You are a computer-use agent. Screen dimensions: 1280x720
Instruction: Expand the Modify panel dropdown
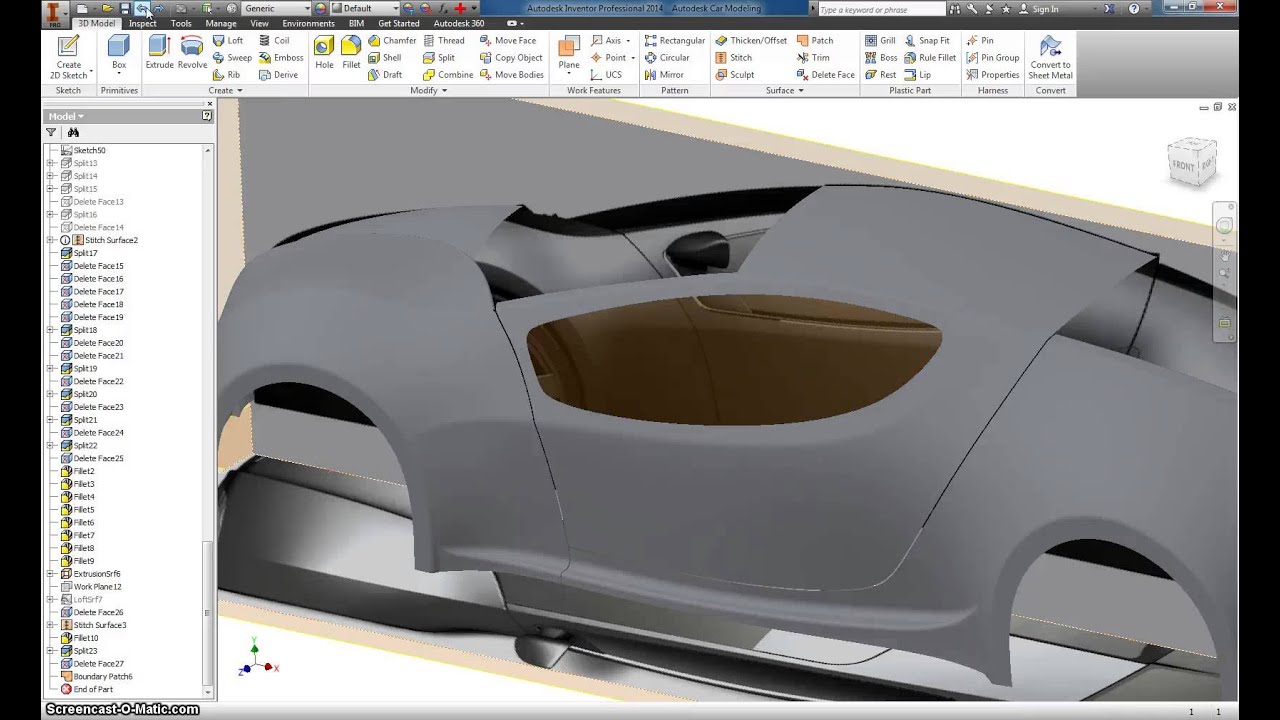coord(429,91)
